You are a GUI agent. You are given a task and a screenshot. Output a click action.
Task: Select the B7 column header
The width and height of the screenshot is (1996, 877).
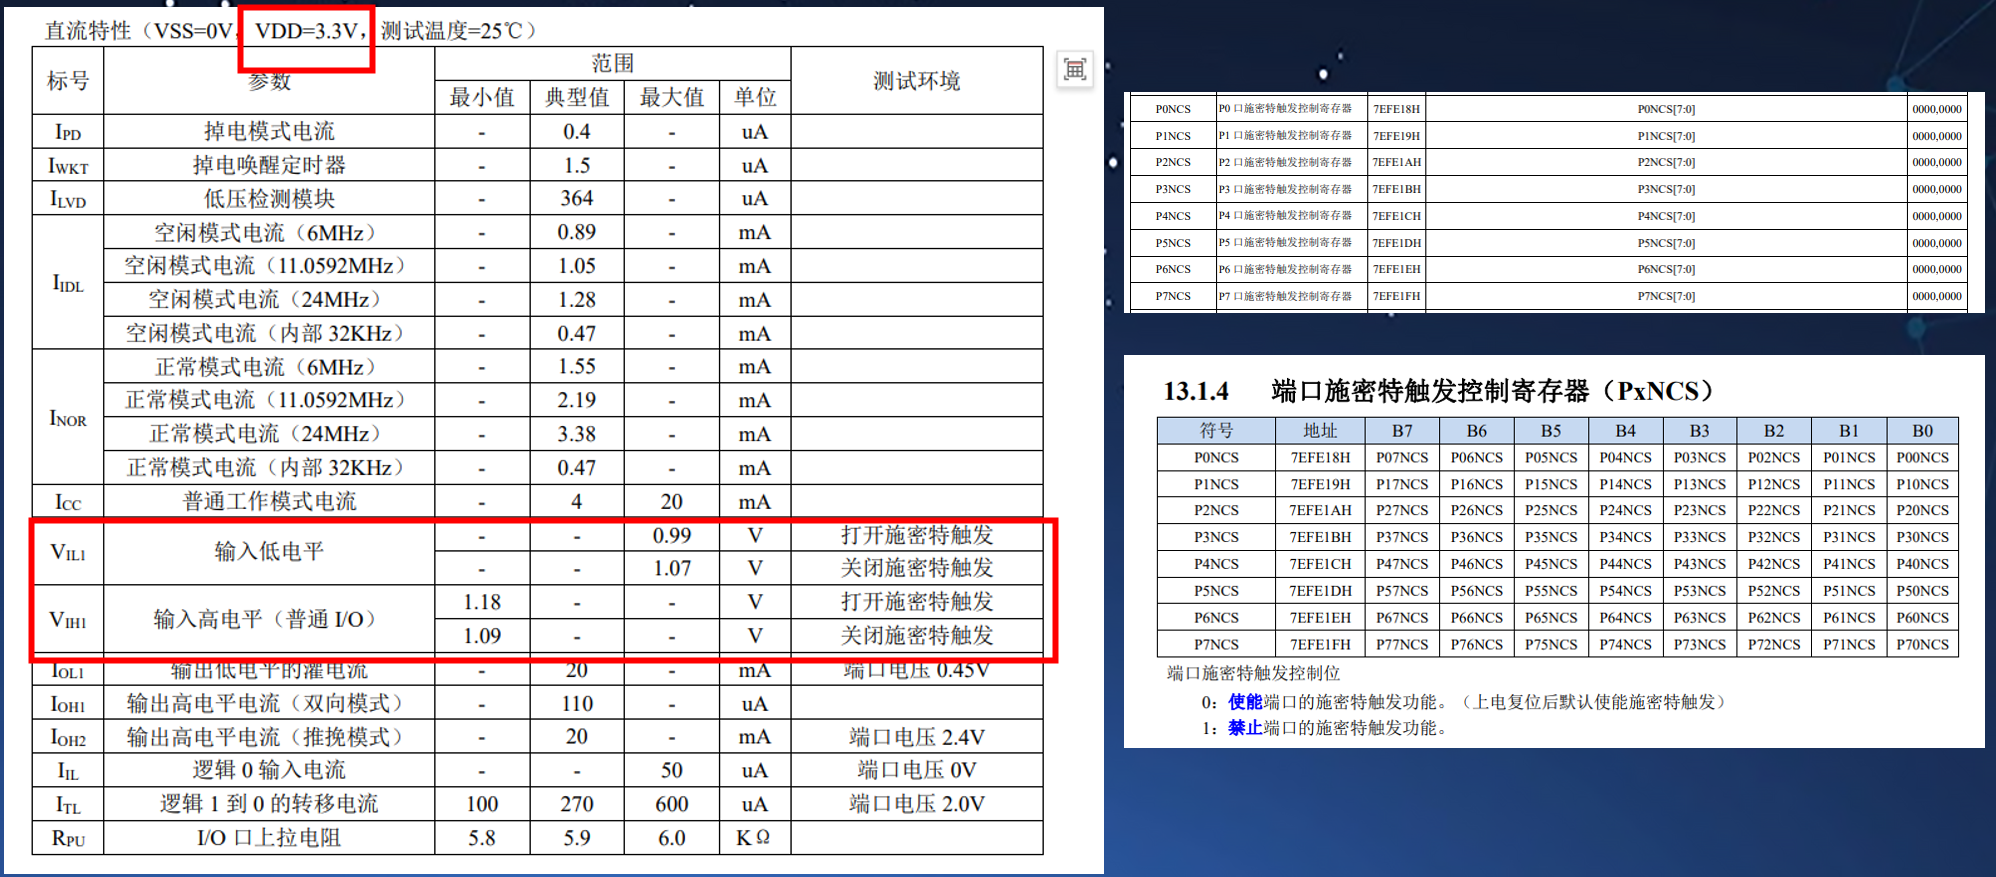(1402, 431)
